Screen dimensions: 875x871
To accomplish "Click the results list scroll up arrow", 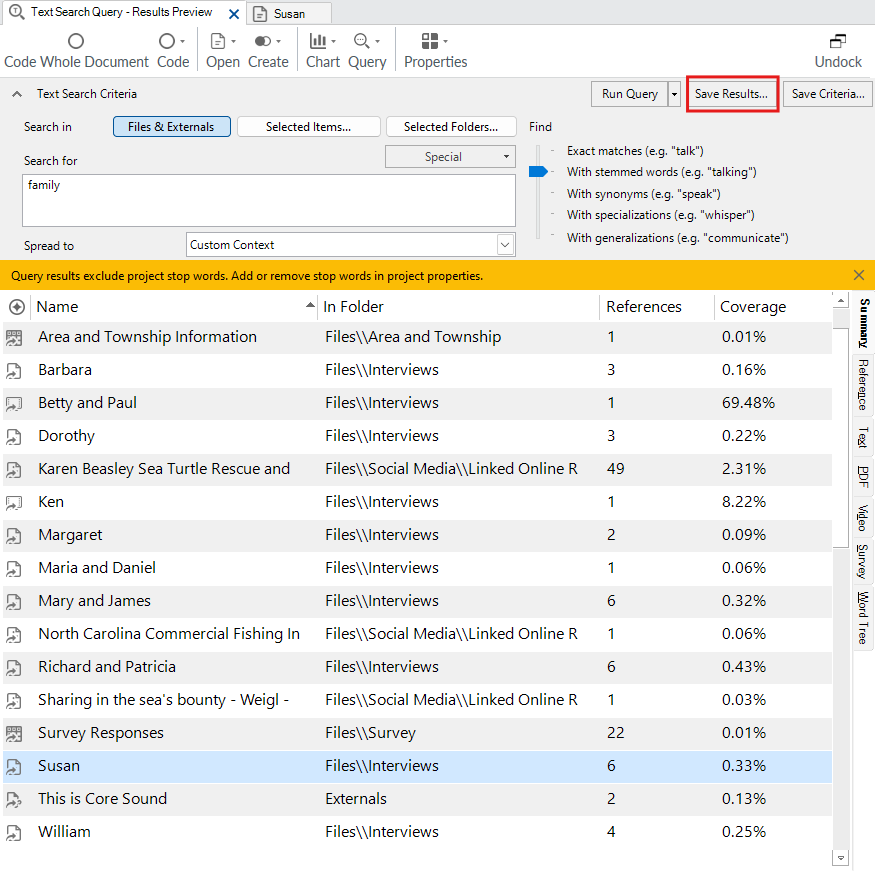I will [x=840, y=301].
